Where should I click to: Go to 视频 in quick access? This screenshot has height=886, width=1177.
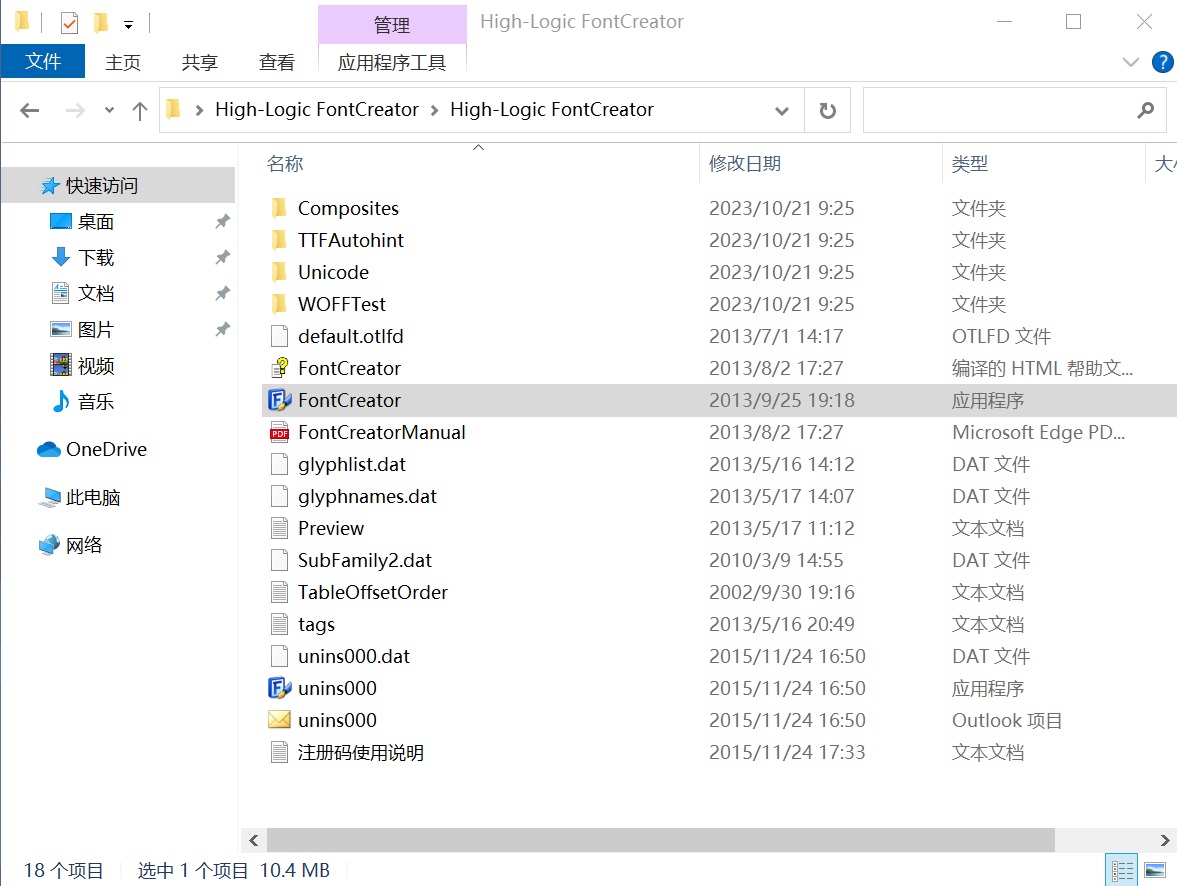point(82,366)
